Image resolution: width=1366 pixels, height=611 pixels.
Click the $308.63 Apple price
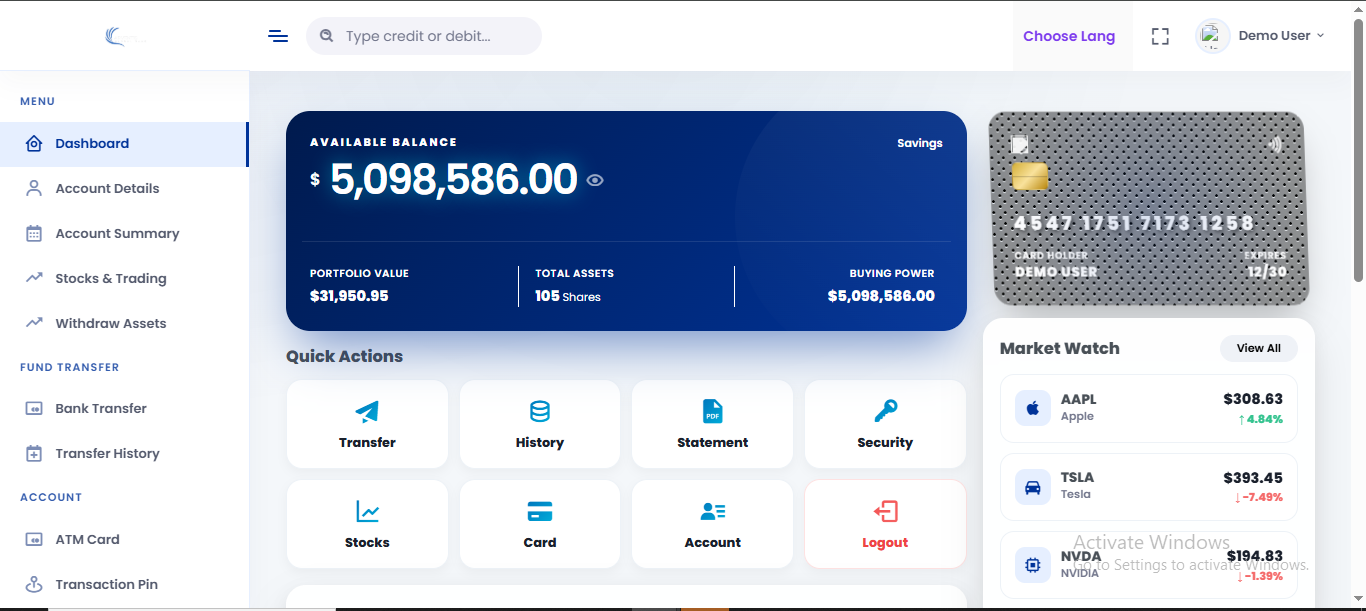tap(1253, 399)
